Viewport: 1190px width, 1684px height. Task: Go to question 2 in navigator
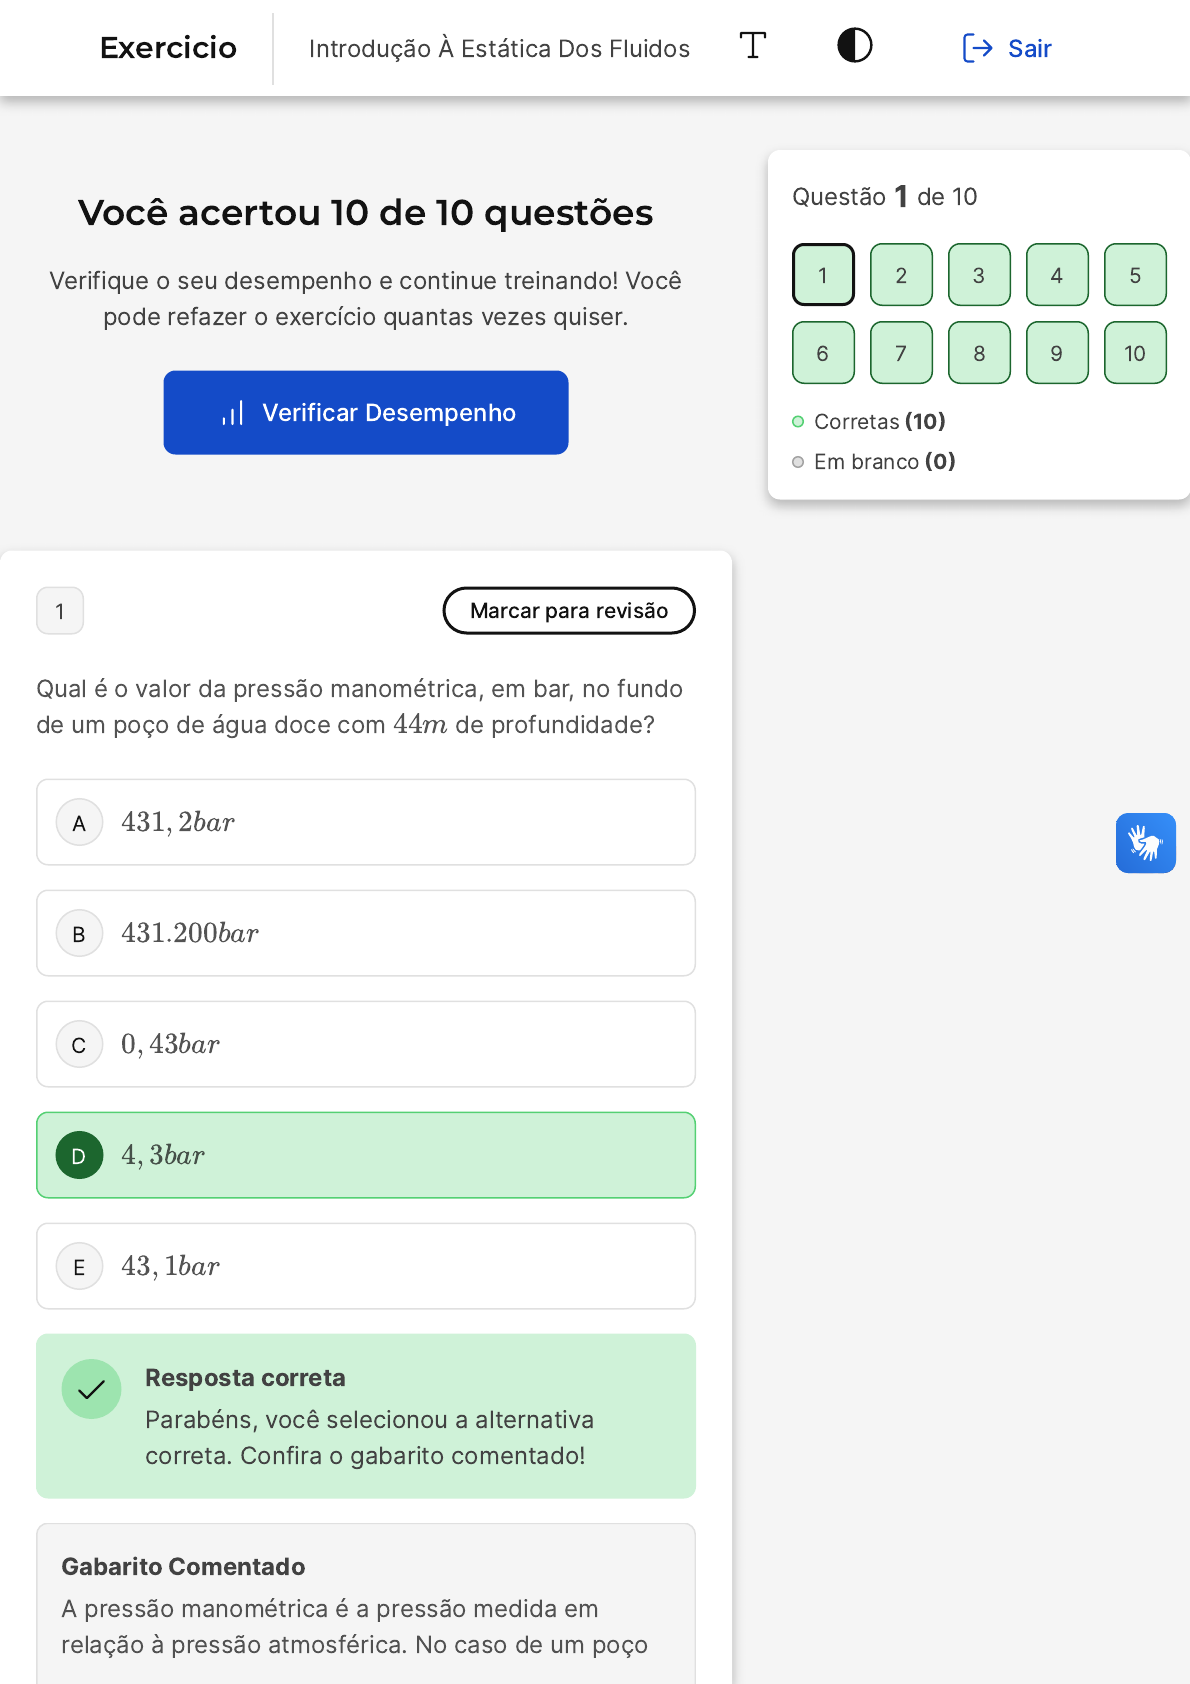point(901,275)
